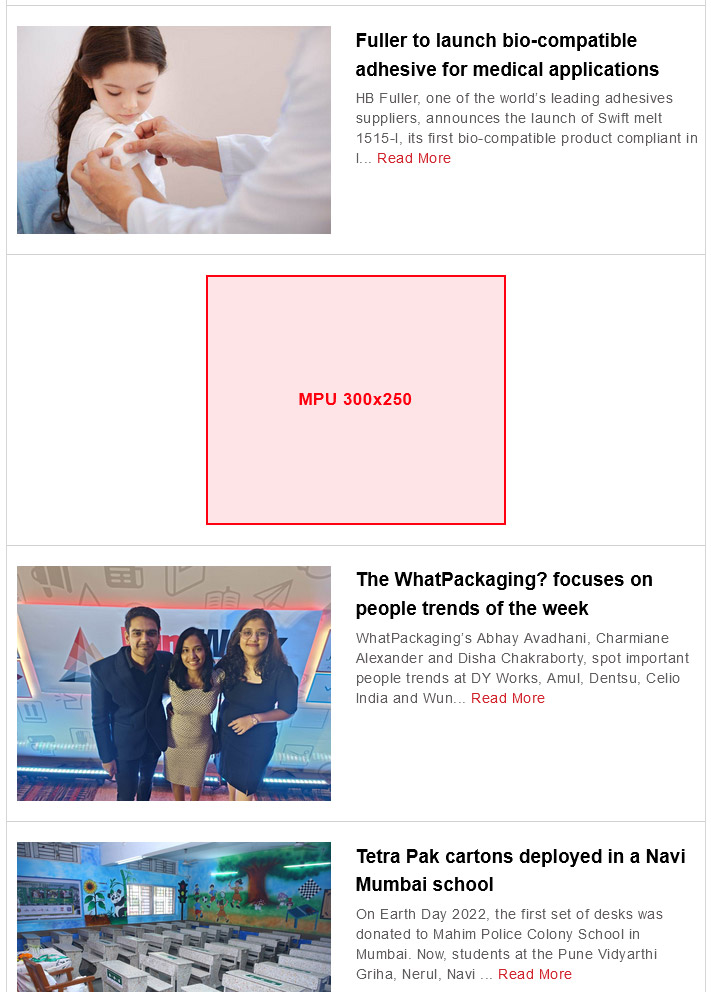
Task: Click Read More under the Fuller article
Action: point(414,158)
